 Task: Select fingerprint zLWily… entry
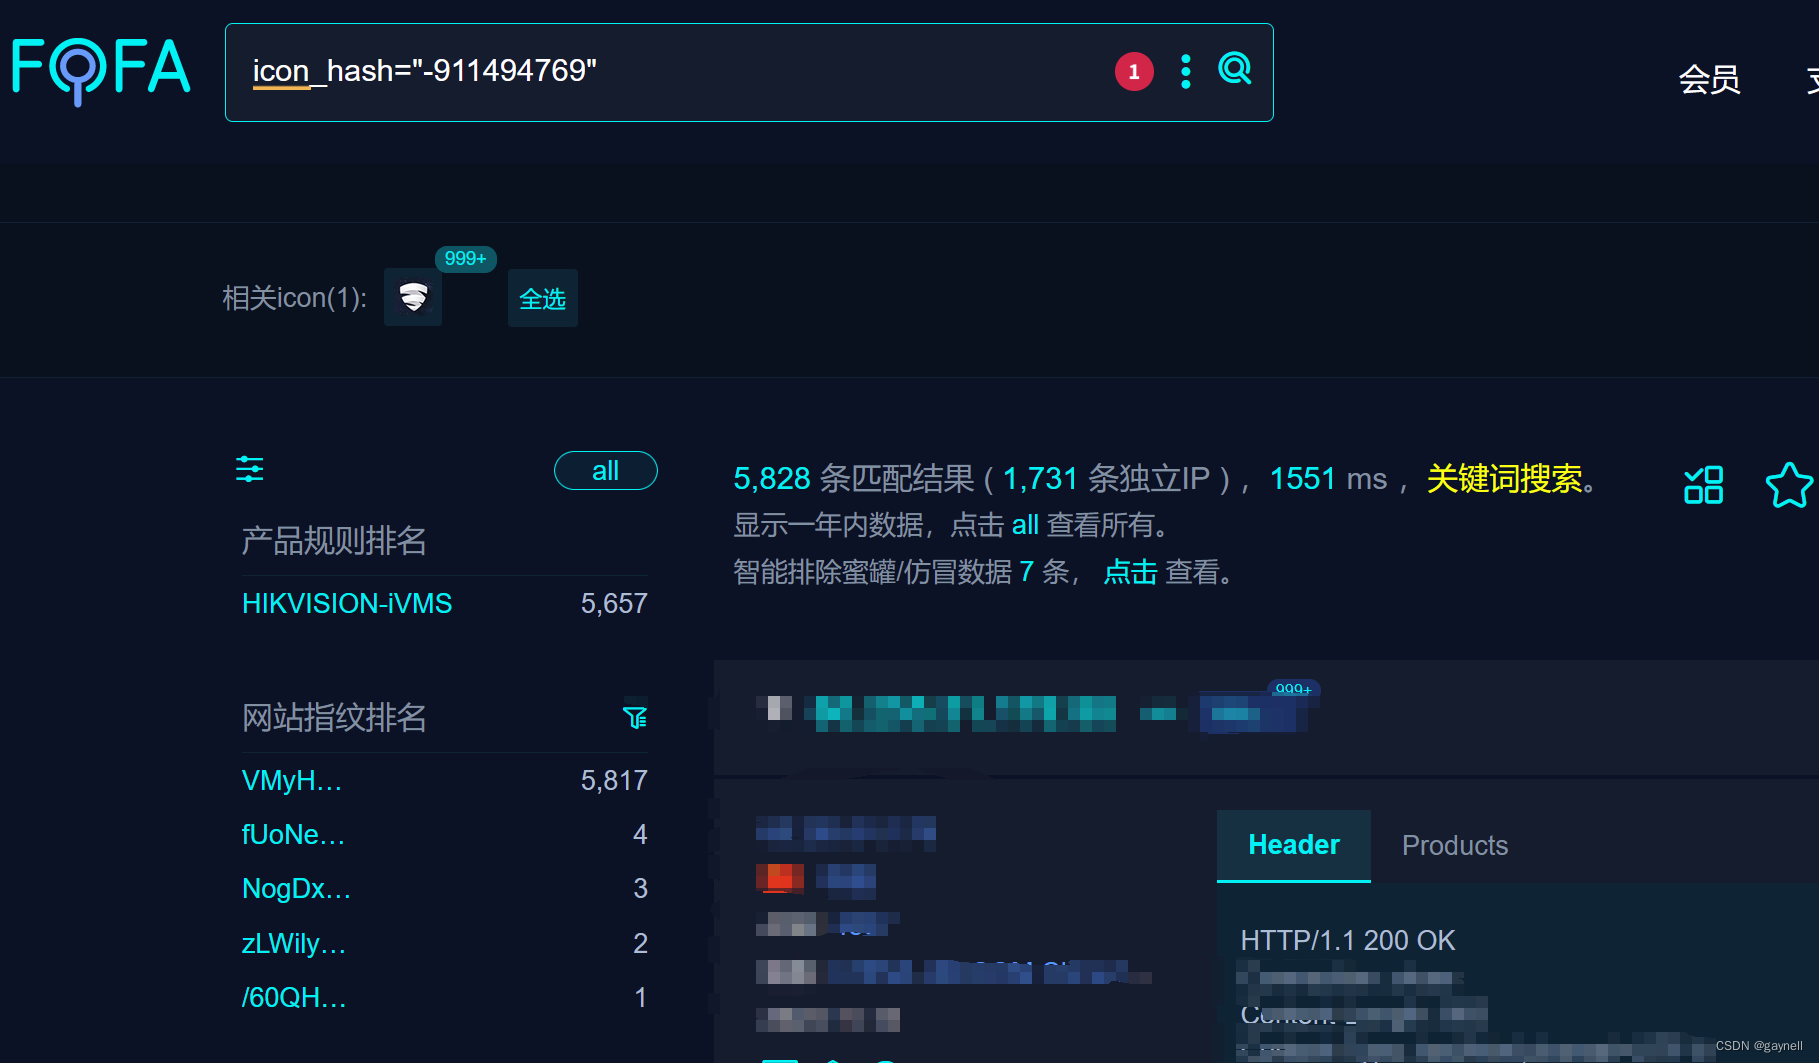(x=294, y=944)
